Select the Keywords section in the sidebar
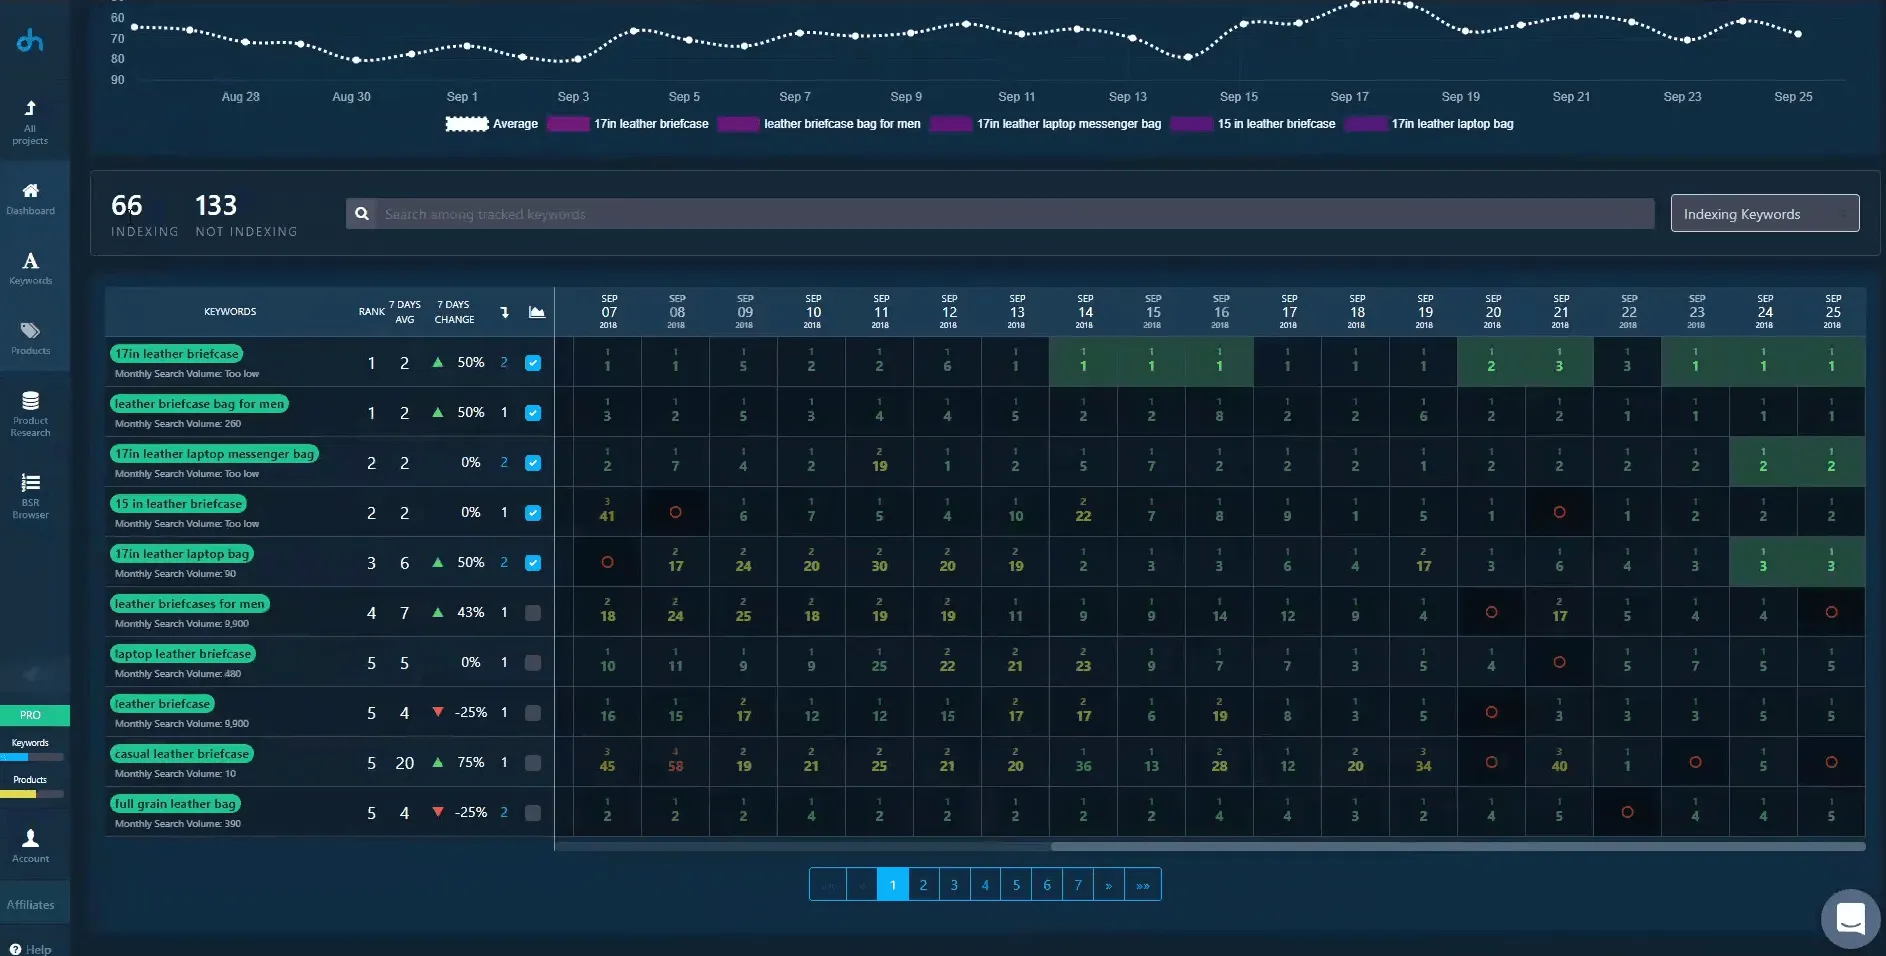 [x=31, y=268]
